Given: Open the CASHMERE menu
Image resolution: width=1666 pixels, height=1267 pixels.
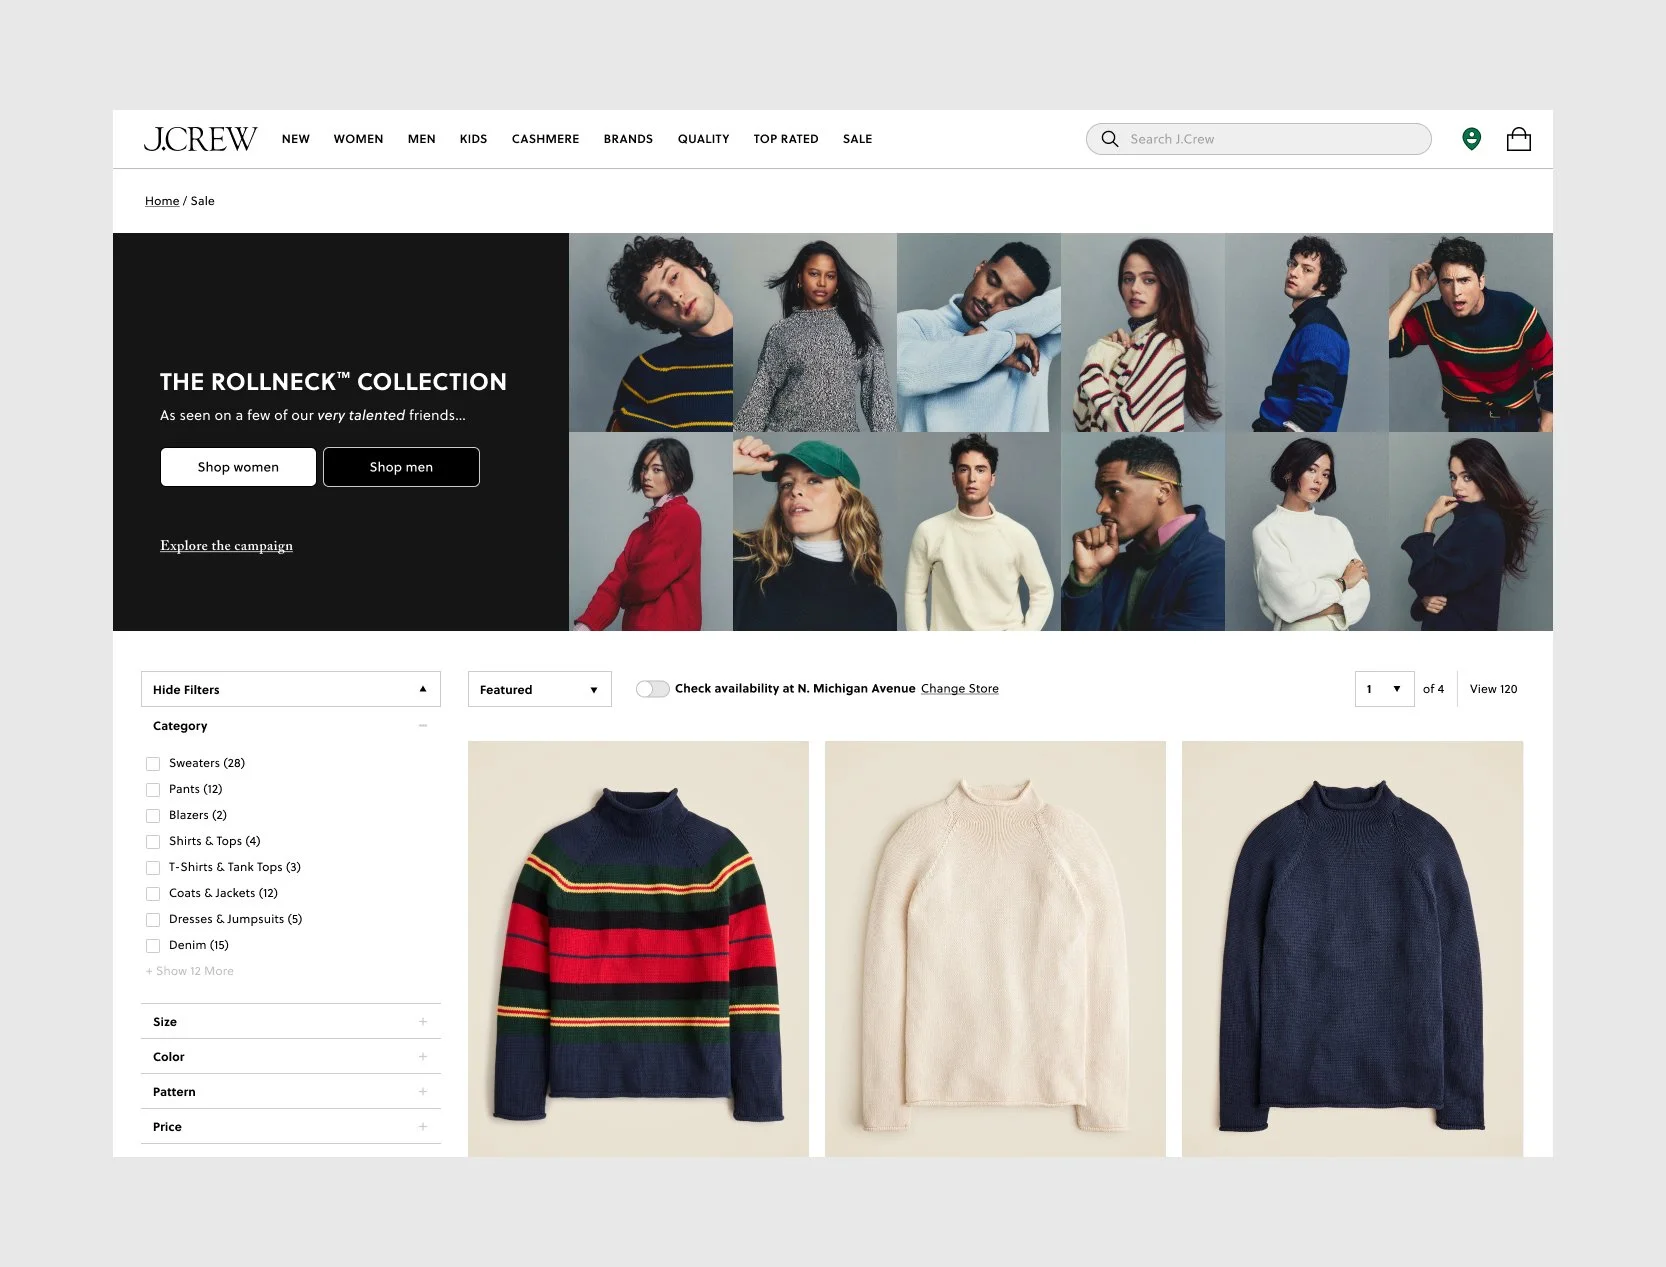Looking at the screenshot, I should (545, 139).
